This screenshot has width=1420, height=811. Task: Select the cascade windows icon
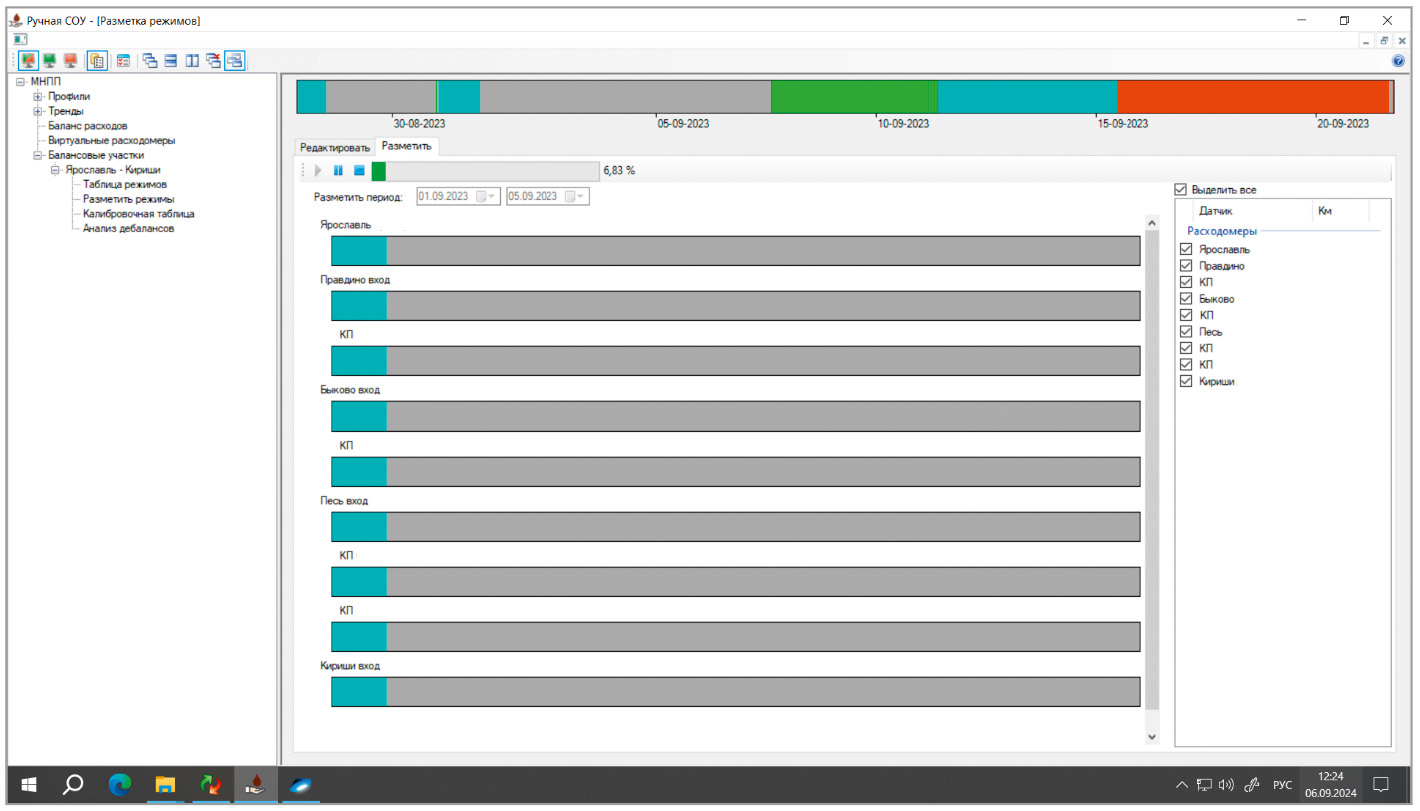tap(150, 61)
